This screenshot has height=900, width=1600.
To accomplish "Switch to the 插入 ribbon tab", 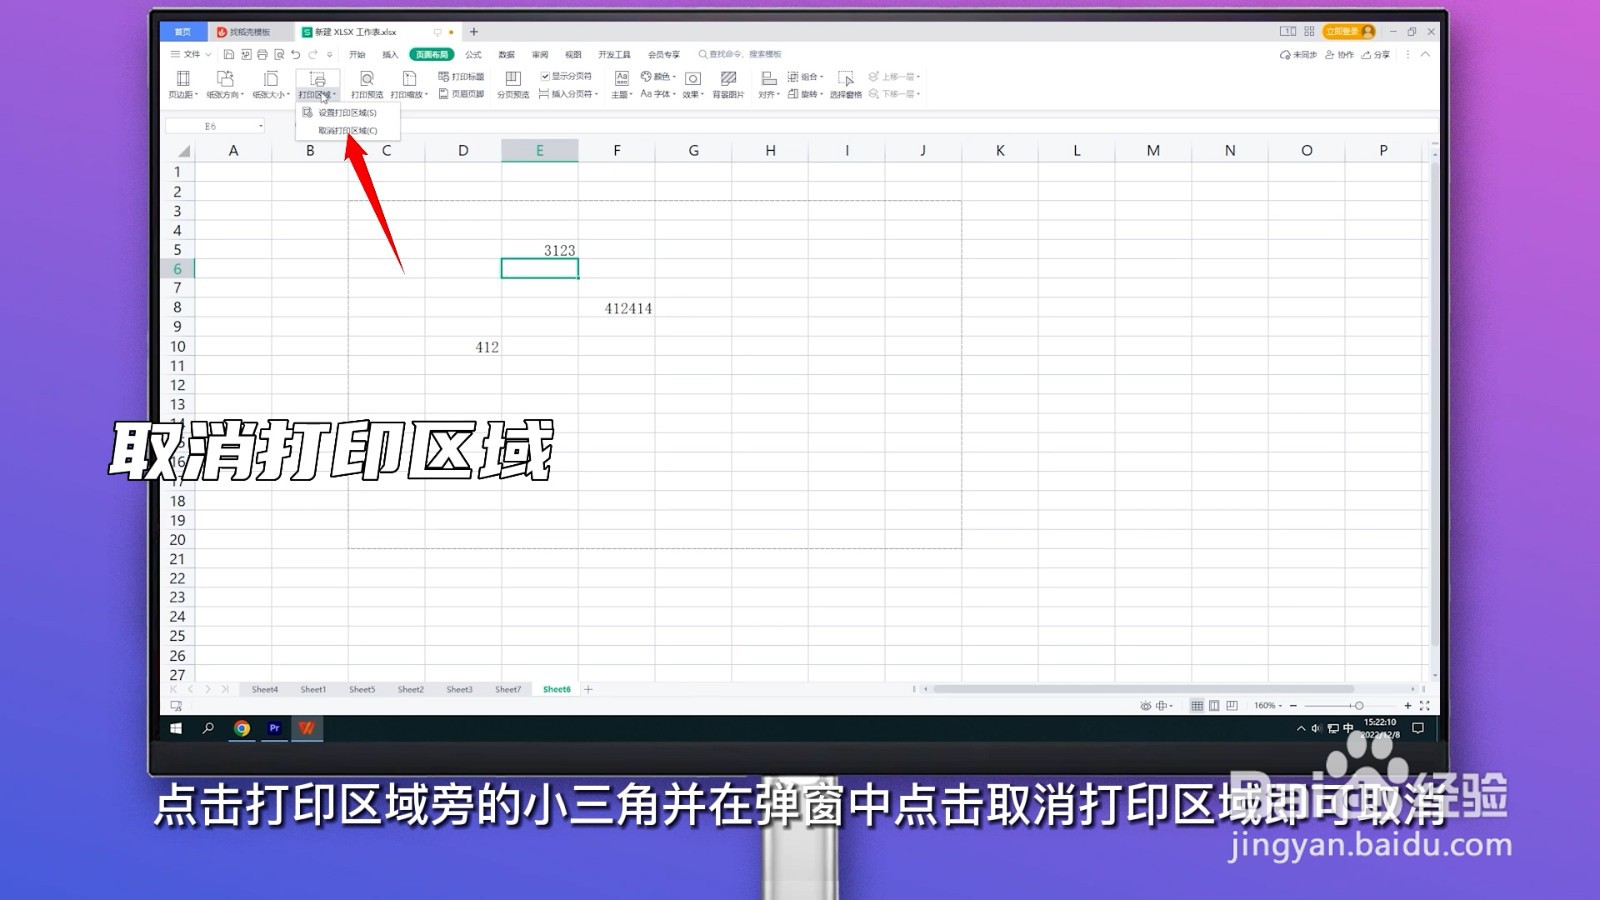I will coord(390,54).
